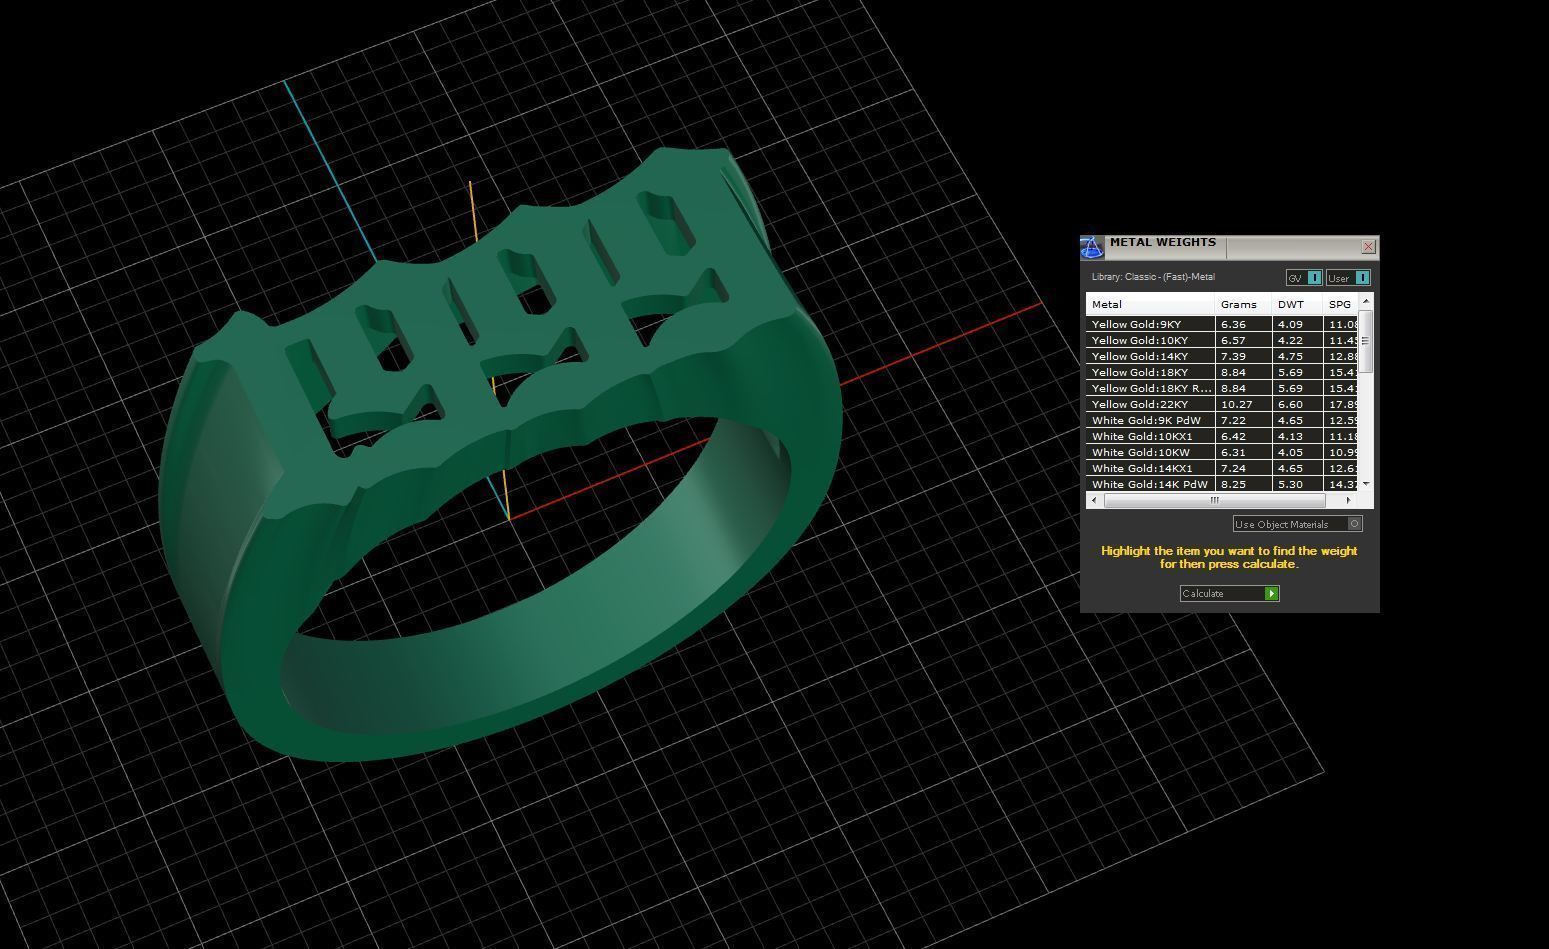Select the White Gold:10KX1 row

(1222, 436)
